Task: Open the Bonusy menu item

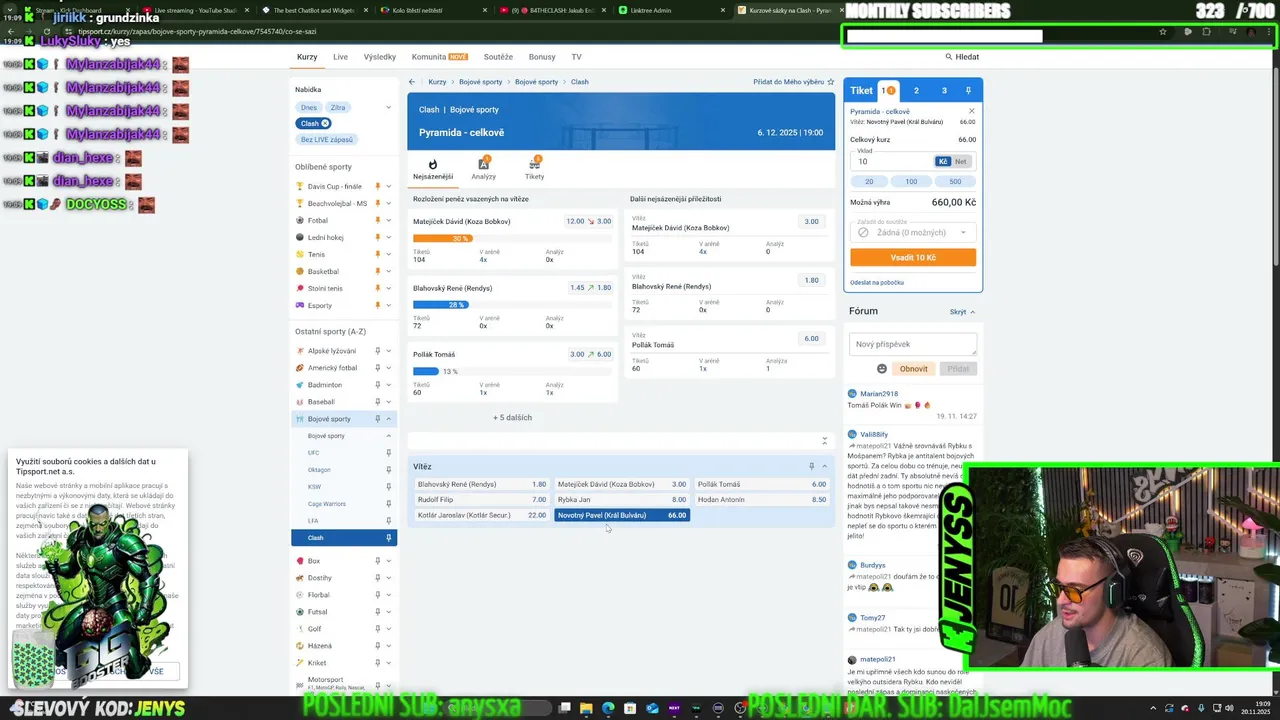Action: (542, 57)
